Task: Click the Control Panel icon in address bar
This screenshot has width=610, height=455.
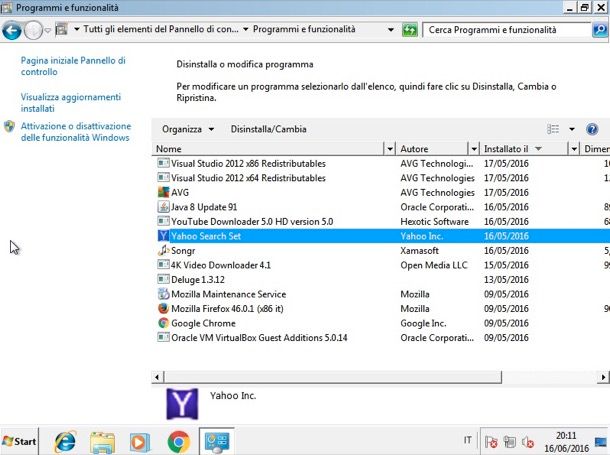Action: tap(61, 29)
